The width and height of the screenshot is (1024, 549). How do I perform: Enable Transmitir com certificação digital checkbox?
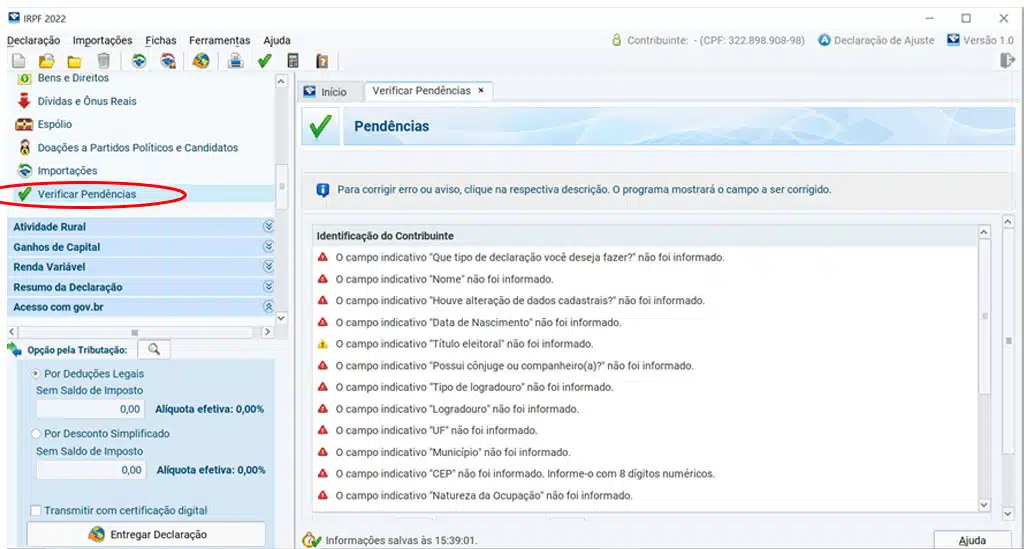(36, 511)
